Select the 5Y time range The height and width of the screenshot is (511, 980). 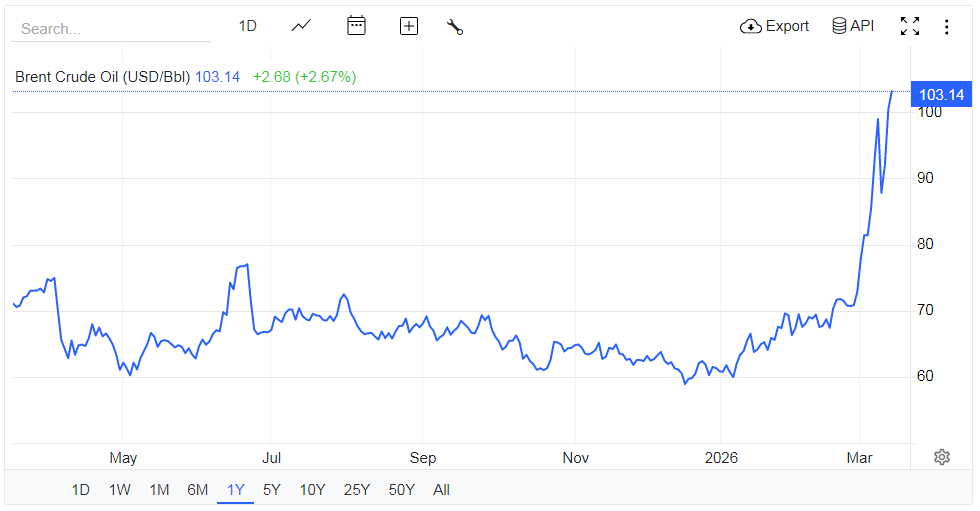[271, 489]
